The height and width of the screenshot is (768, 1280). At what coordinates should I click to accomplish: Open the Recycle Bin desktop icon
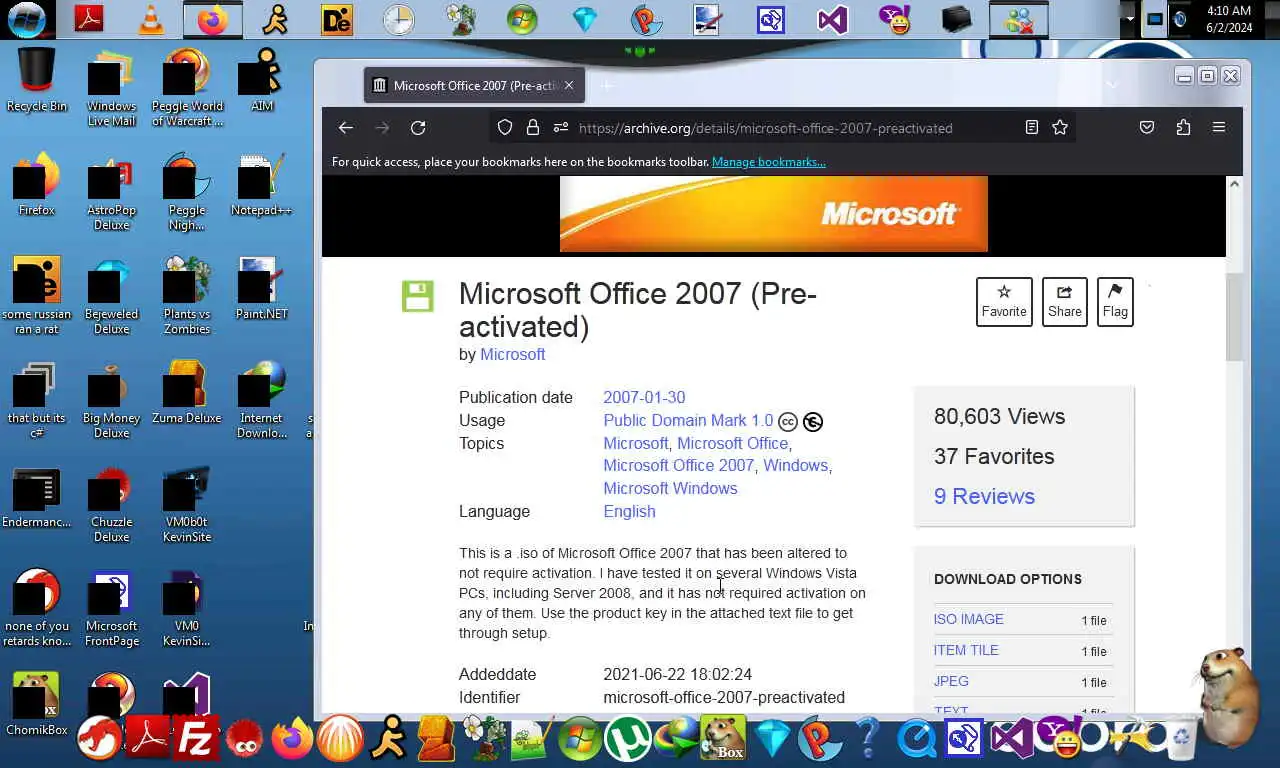tap(37, 80)
